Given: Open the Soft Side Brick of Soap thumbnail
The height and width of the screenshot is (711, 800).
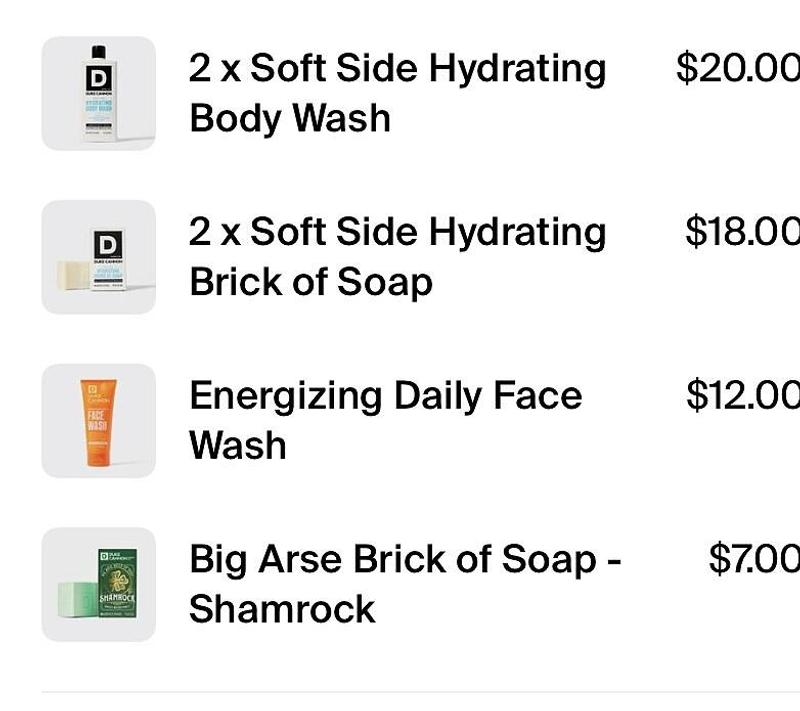Looking at the screenshot, I should 98,257.
